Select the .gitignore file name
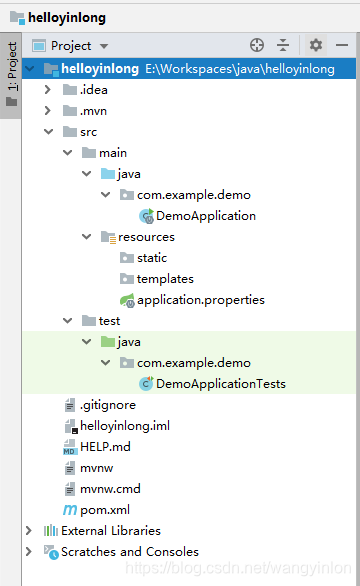360x586 pixels. (108, 405)
